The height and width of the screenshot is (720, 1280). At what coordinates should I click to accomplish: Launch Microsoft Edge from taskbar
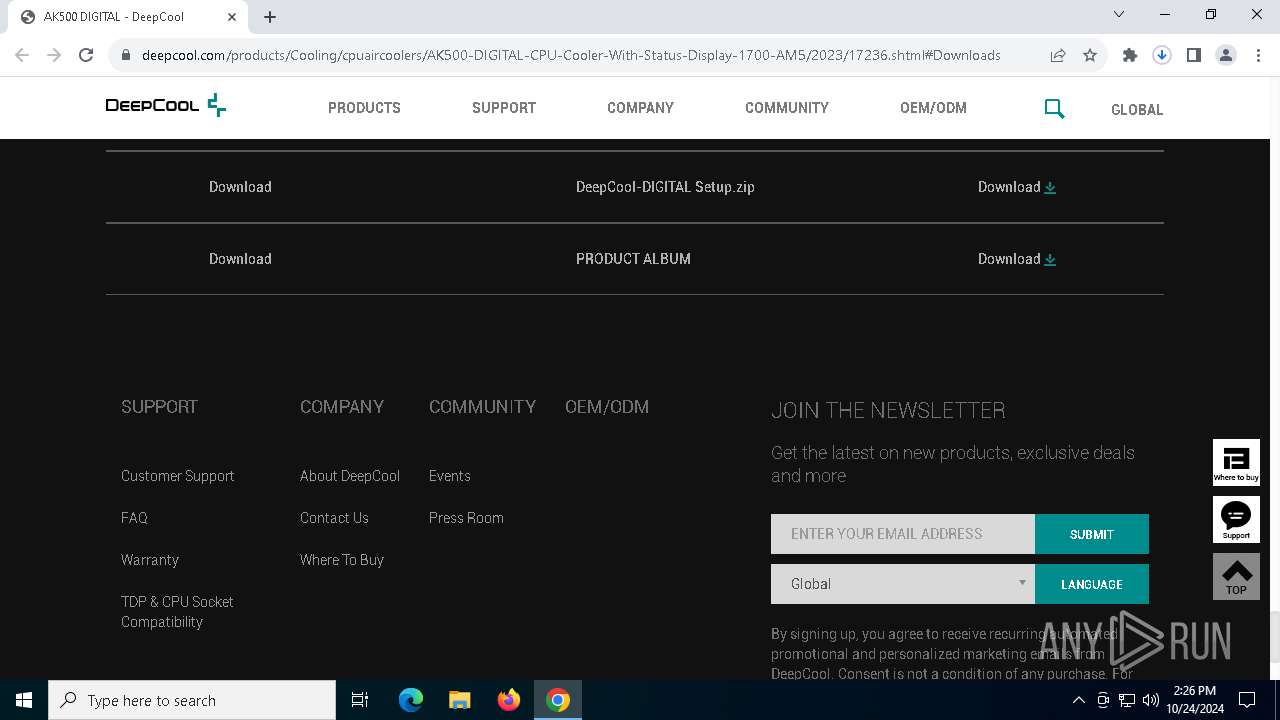[411, 700]
